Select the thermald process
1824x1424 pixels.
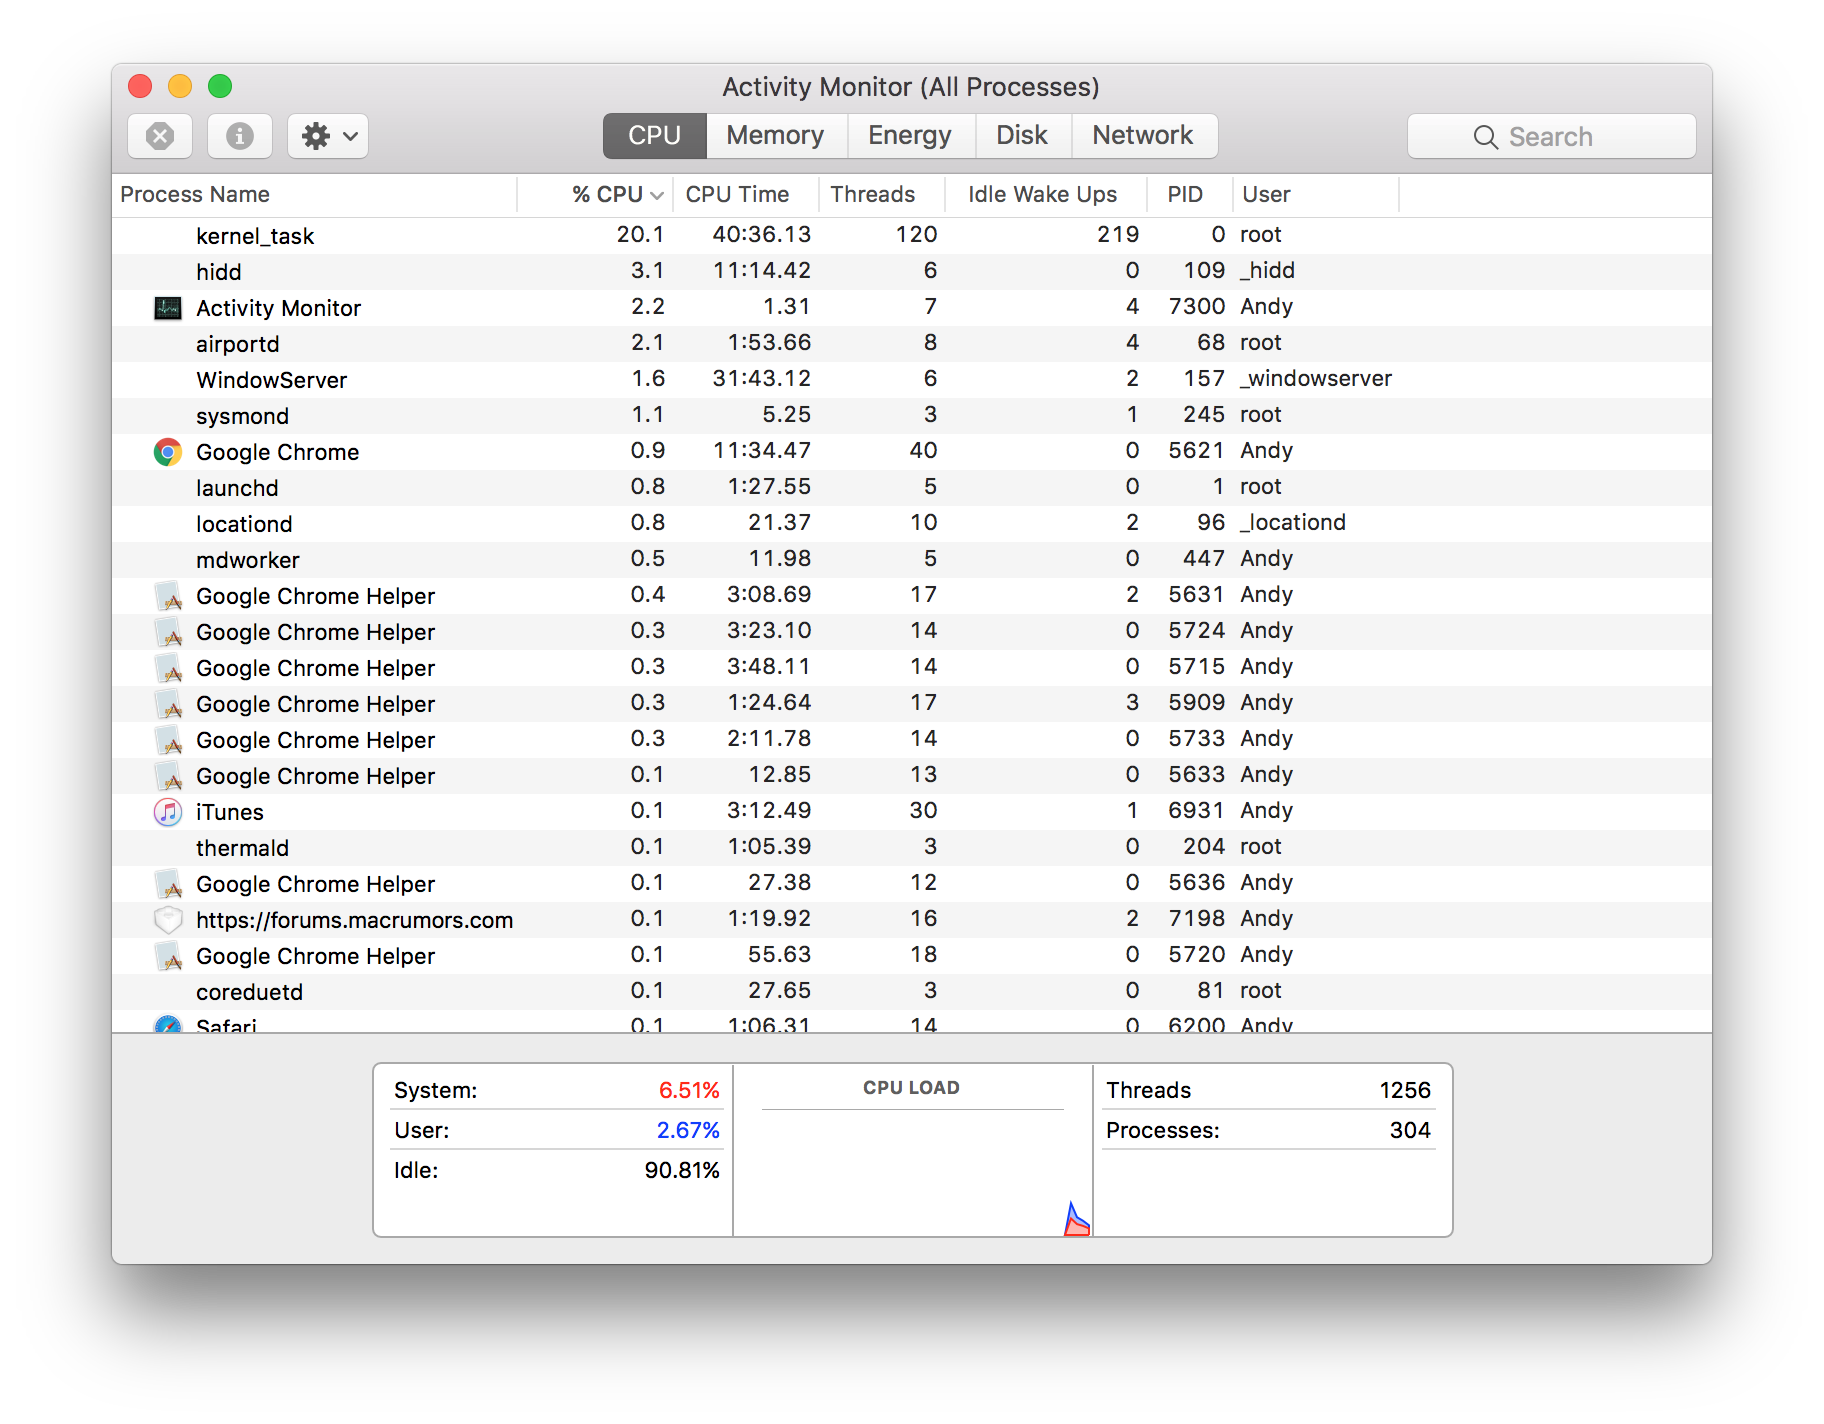point(912,848)
